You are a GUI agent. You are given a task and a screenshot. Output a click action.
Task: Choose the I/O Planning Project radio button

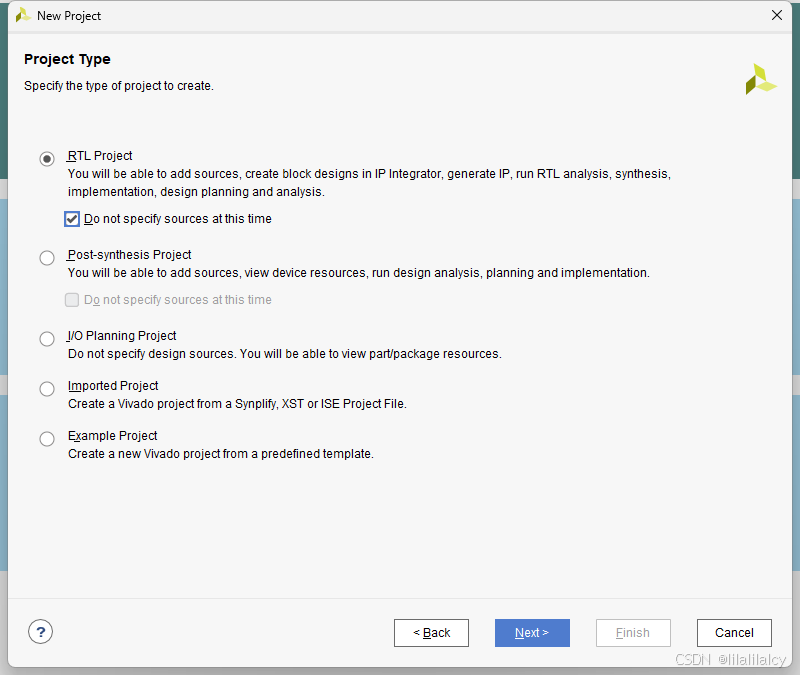[x=47, y=339]
